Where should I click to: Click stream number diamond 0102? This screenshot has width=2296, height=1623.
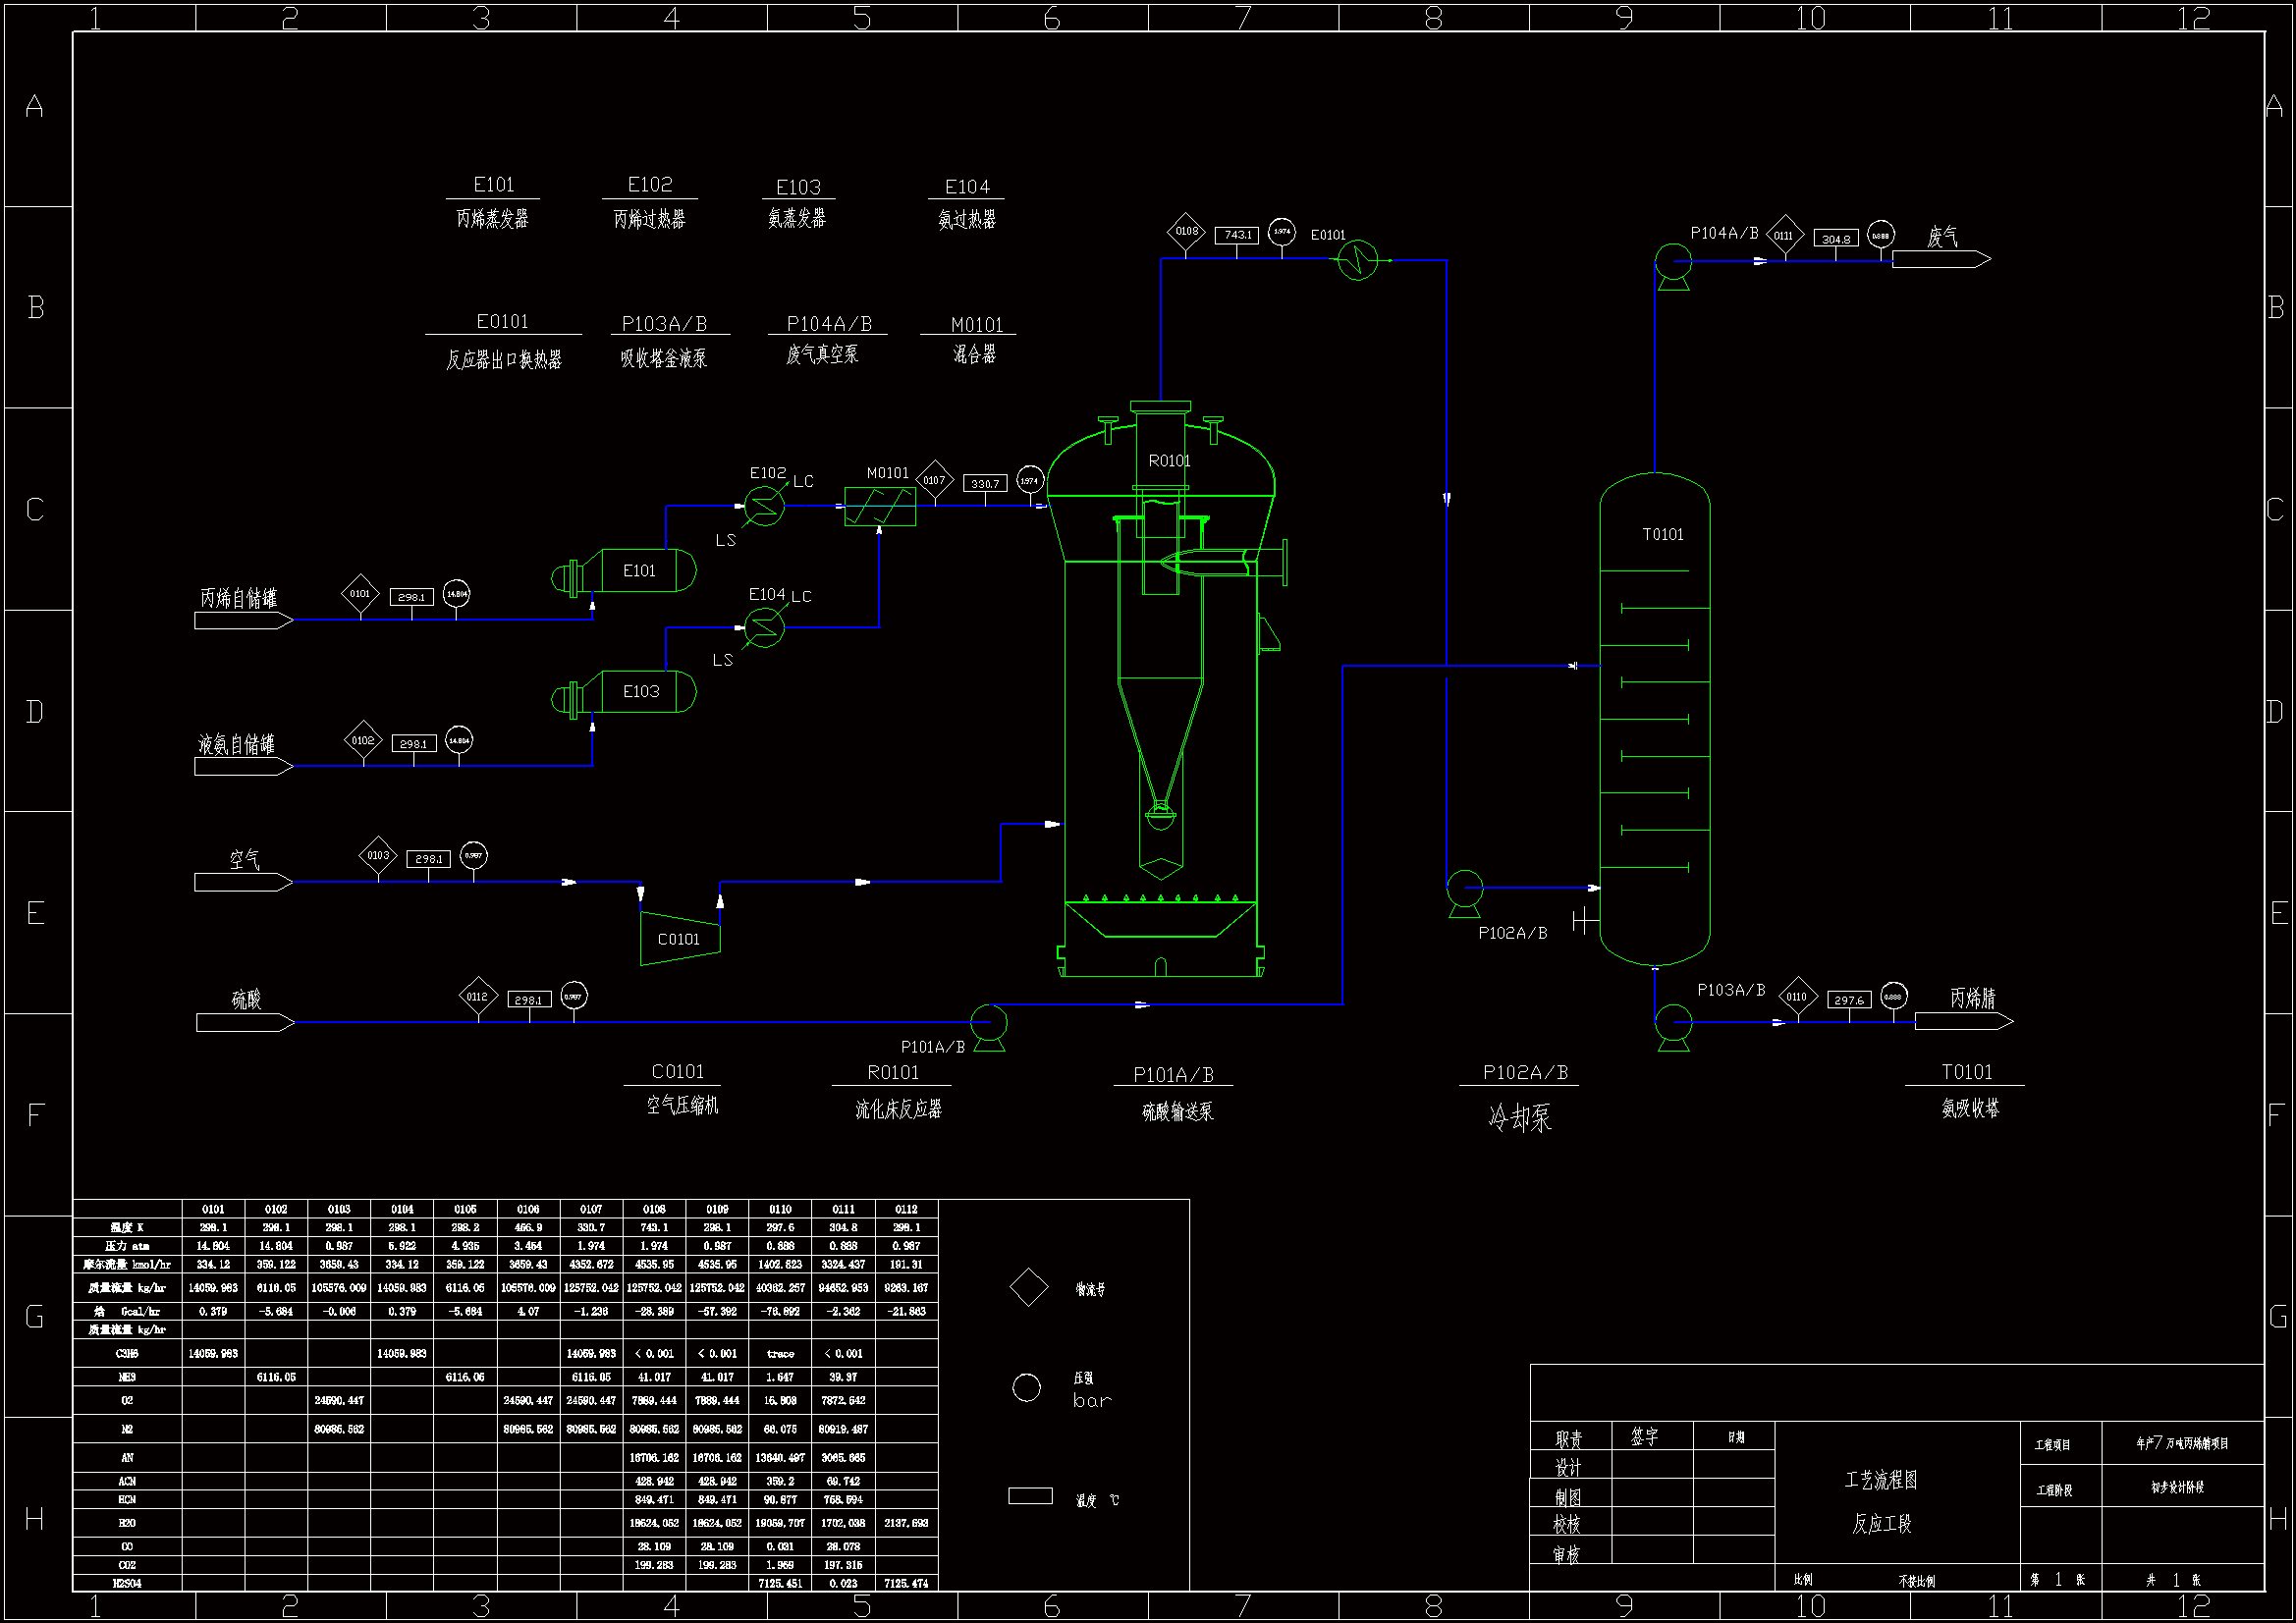tap(363, 741)
